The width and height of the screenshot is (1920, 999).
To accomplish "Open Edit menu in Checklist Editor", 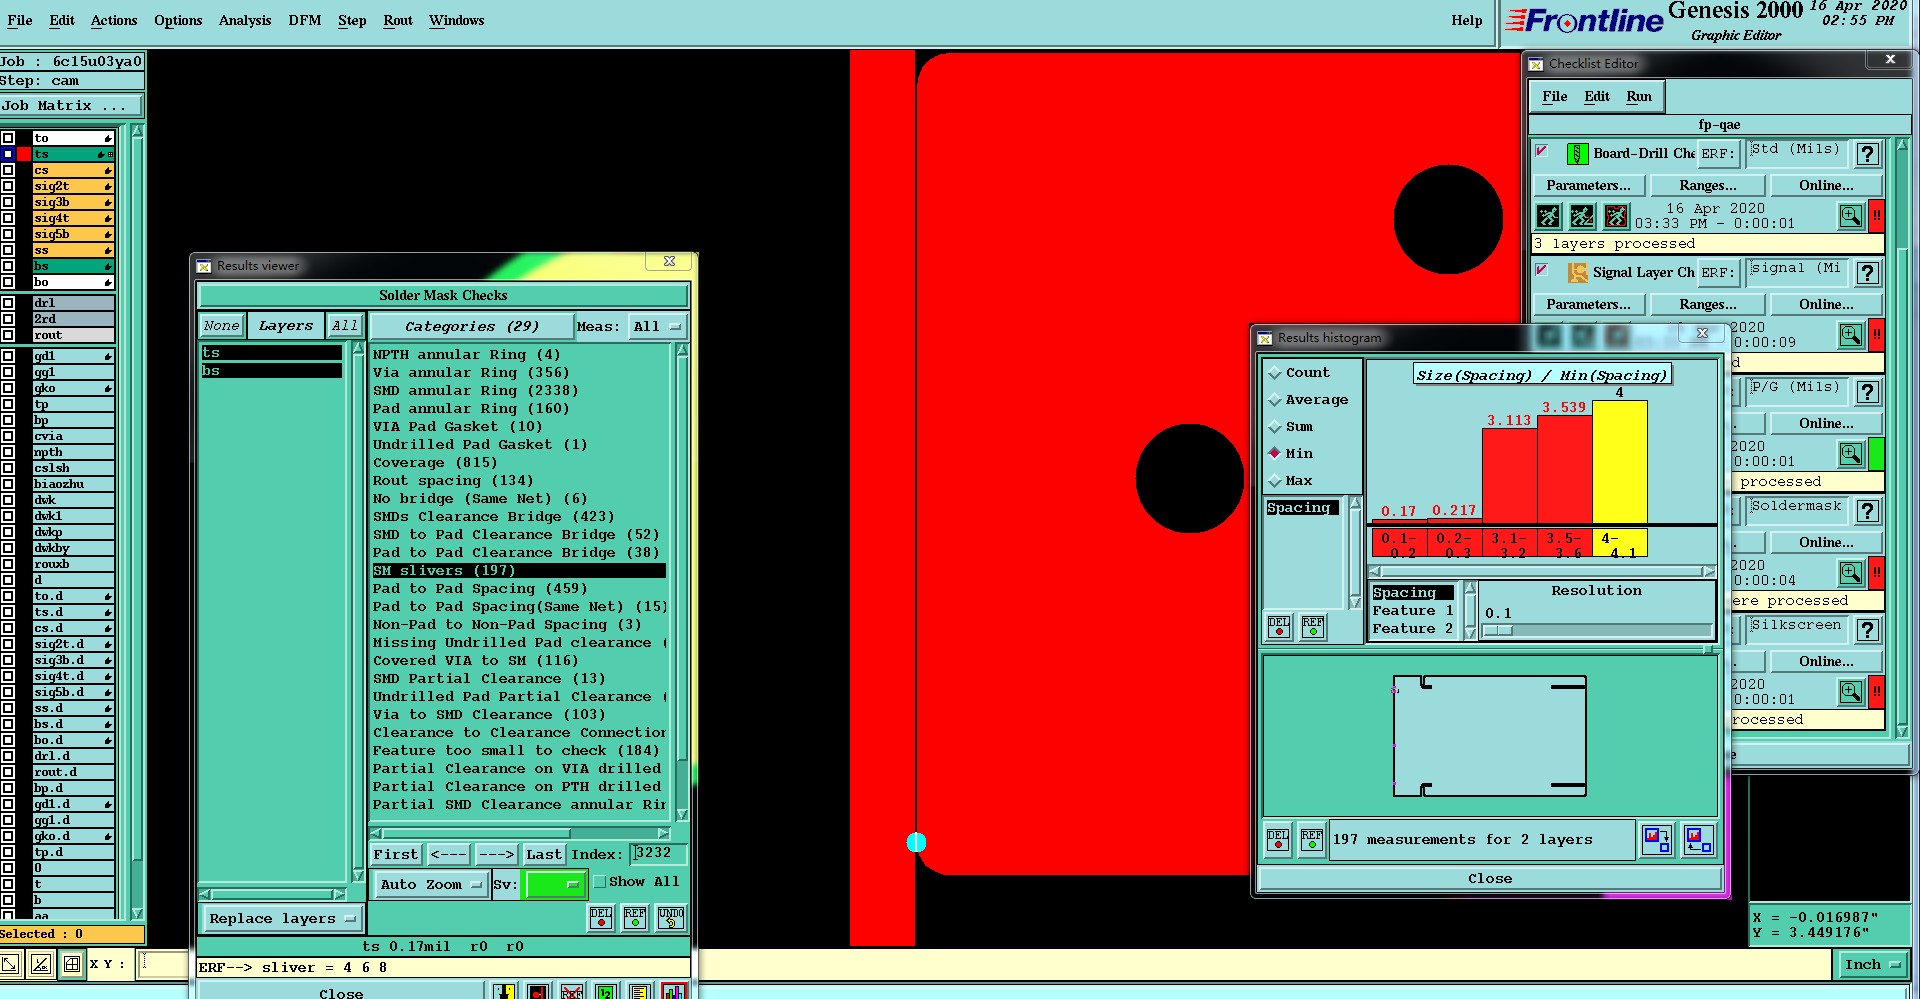I will point(1597,97).
